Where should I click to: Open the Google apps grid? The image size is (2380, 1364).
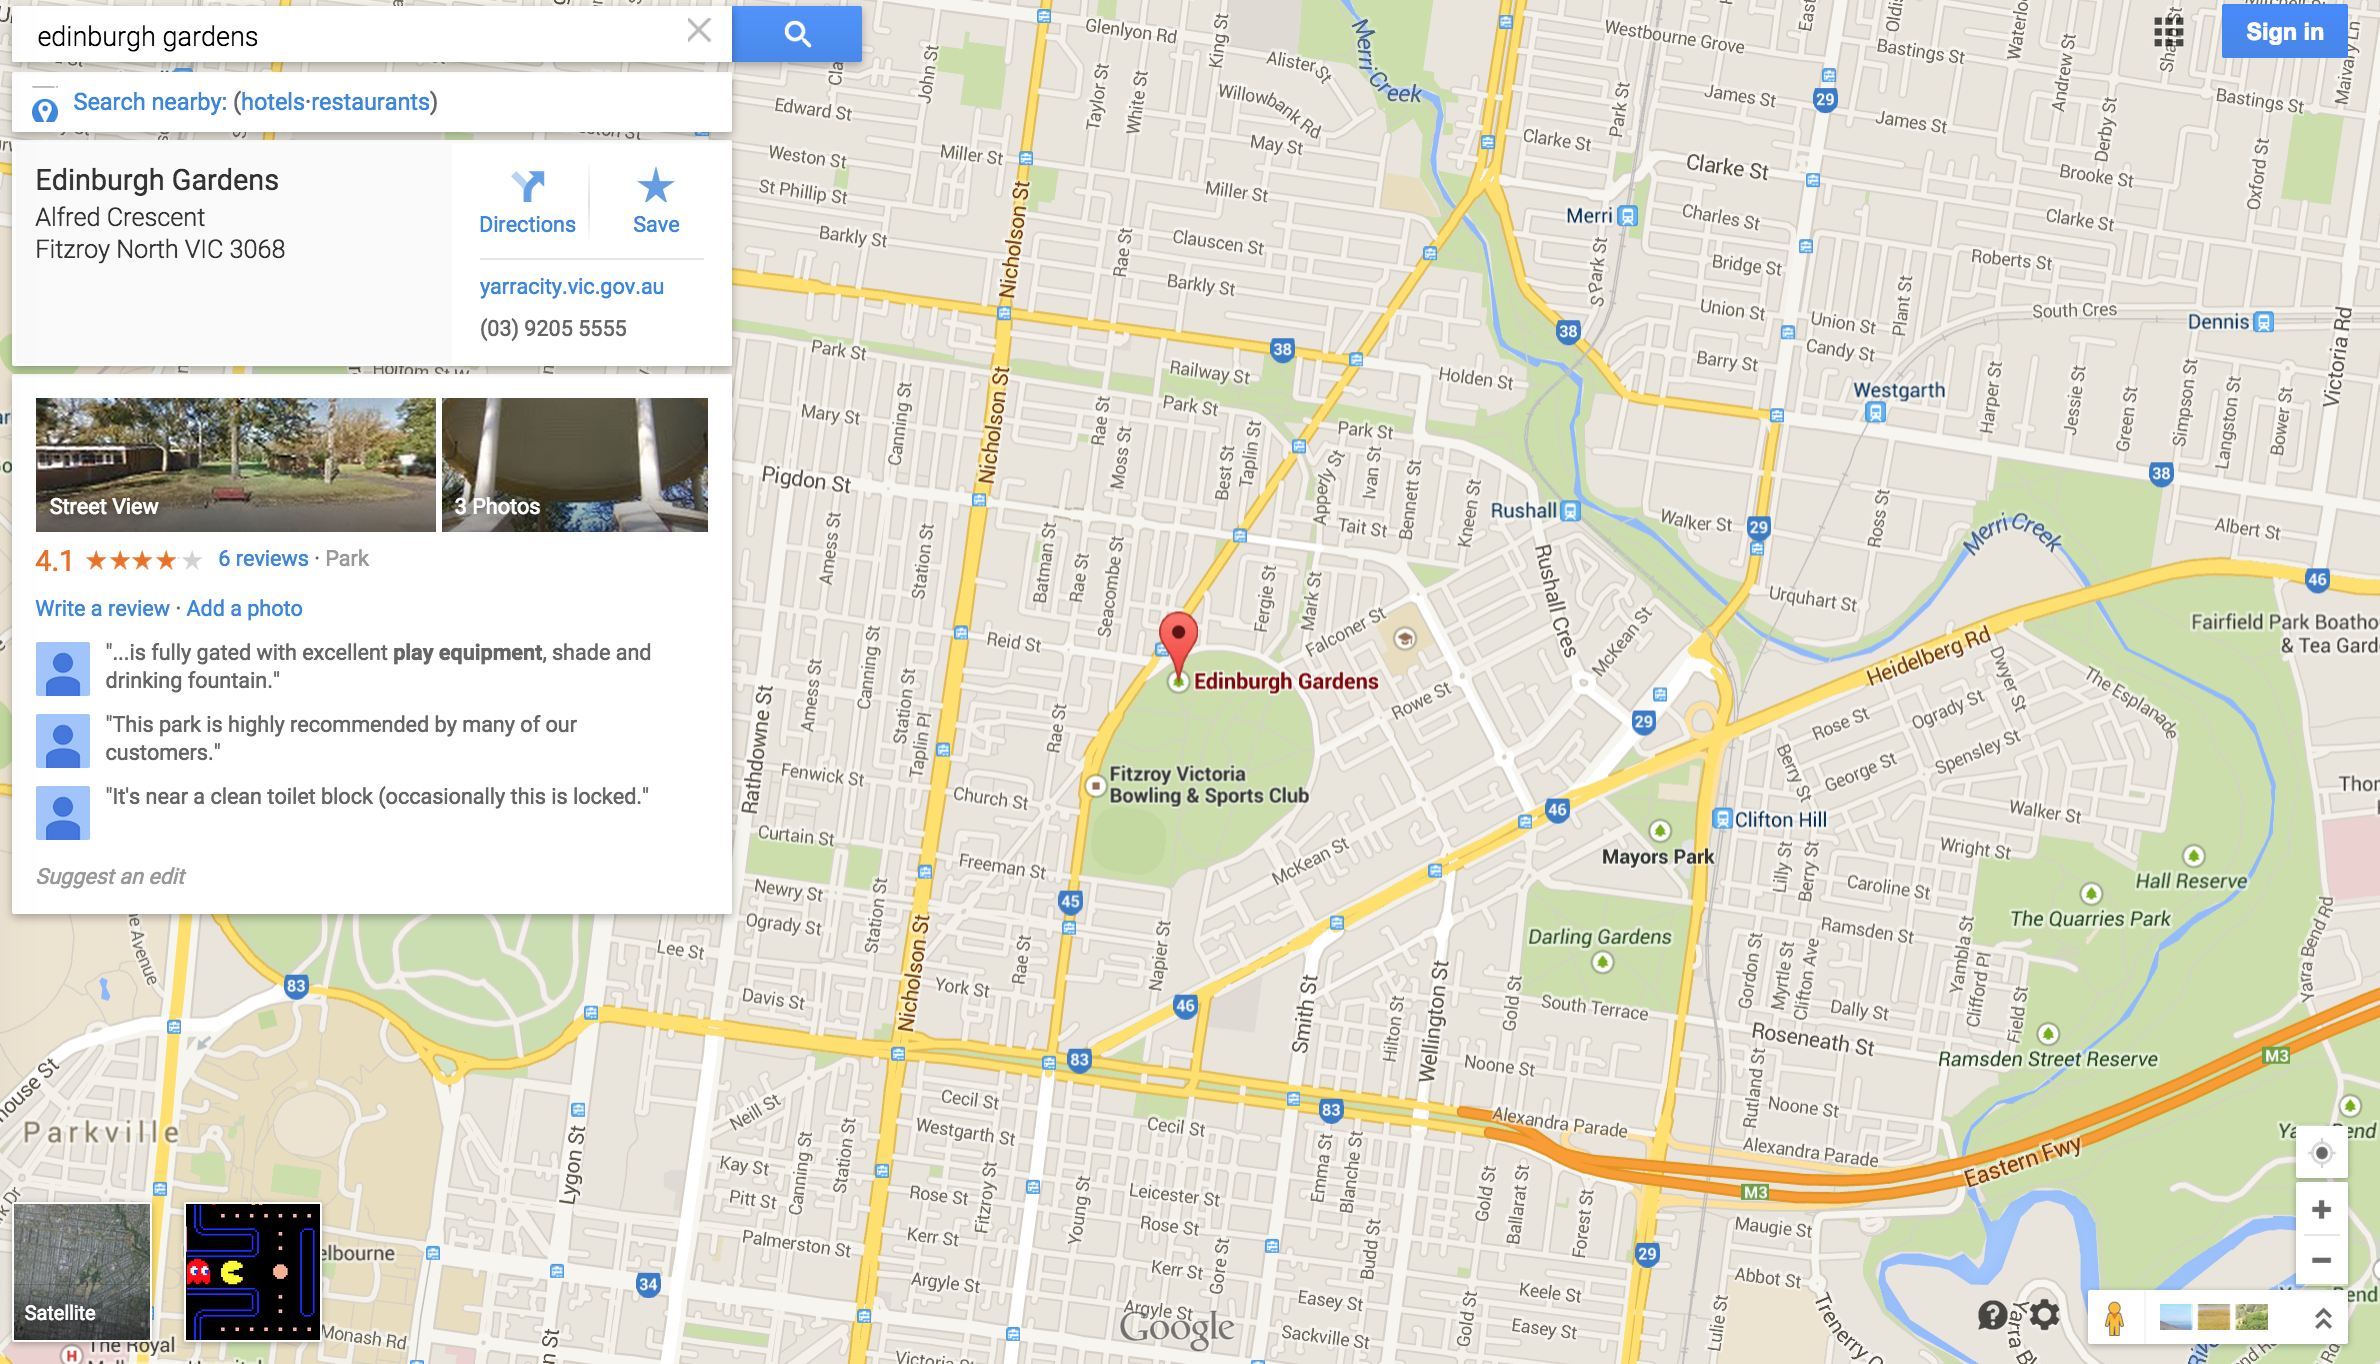[x=2168, y=32]
